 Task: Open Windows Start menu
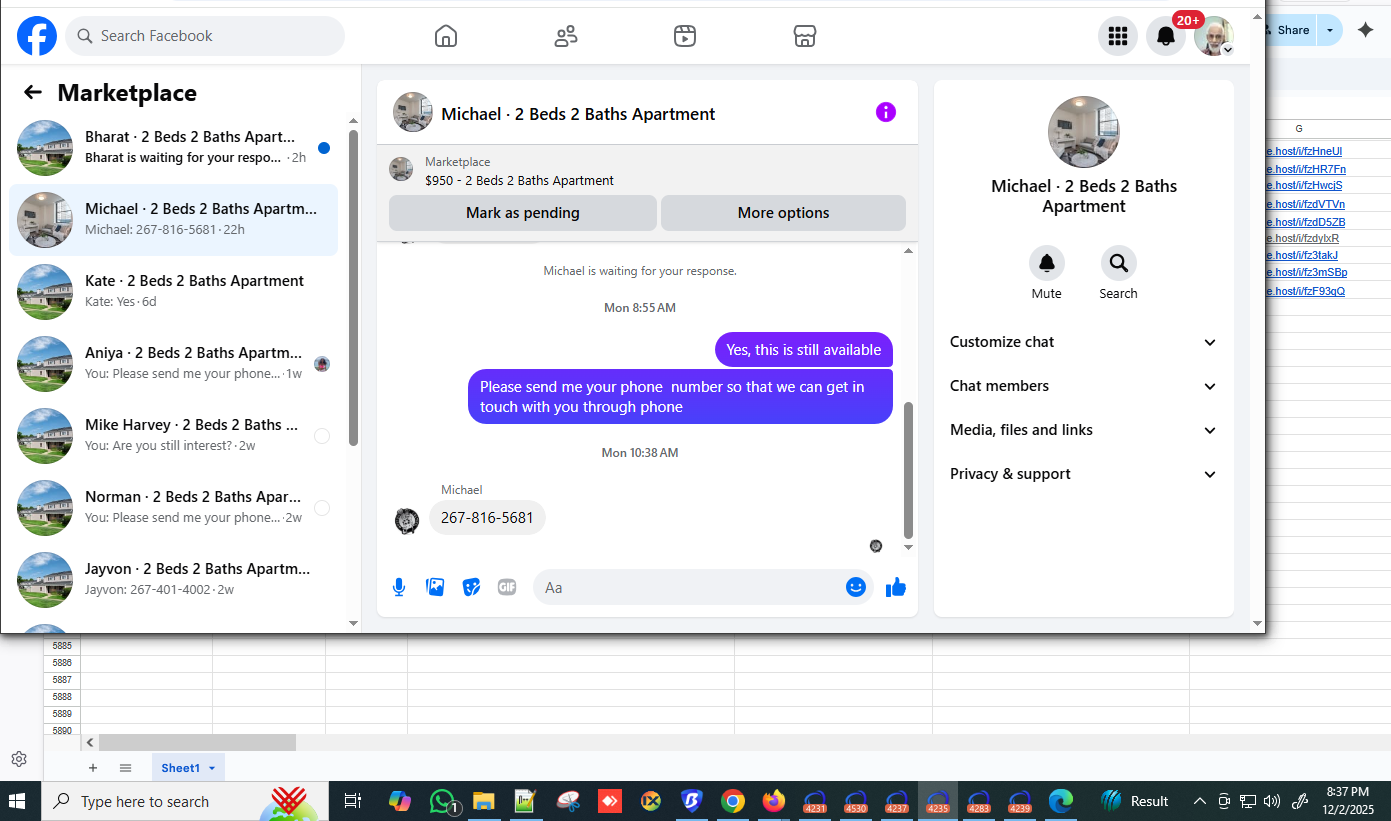[x=17, y=801]
